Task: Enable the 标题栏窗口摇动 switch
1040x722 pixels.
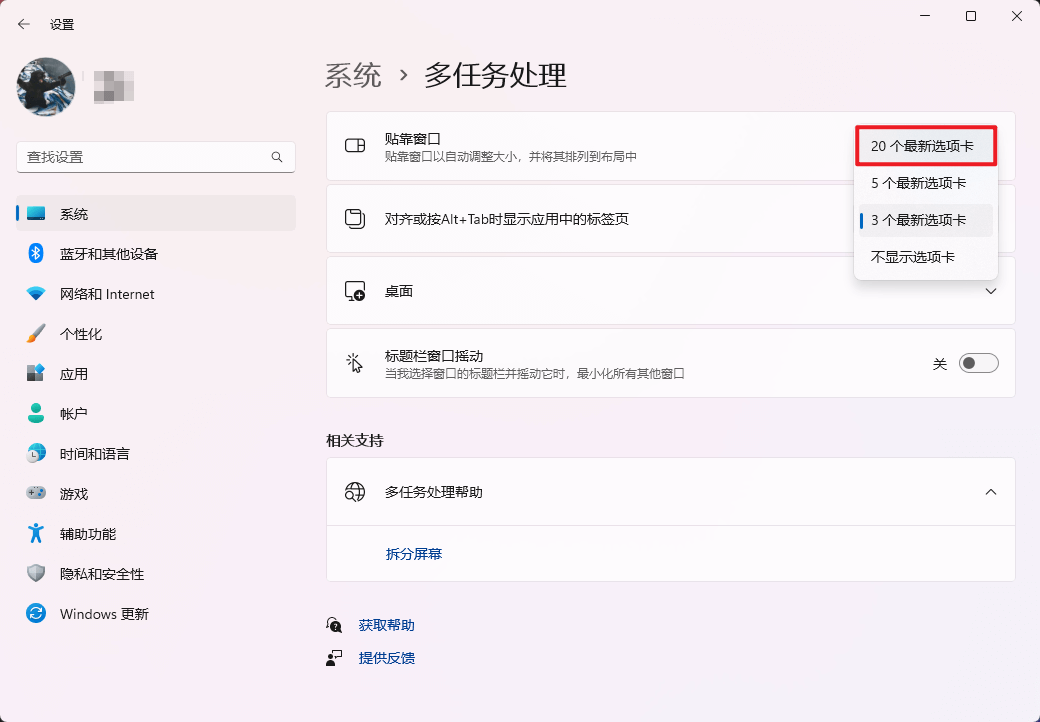Action: pyautogui.click(x=978, y=363)
